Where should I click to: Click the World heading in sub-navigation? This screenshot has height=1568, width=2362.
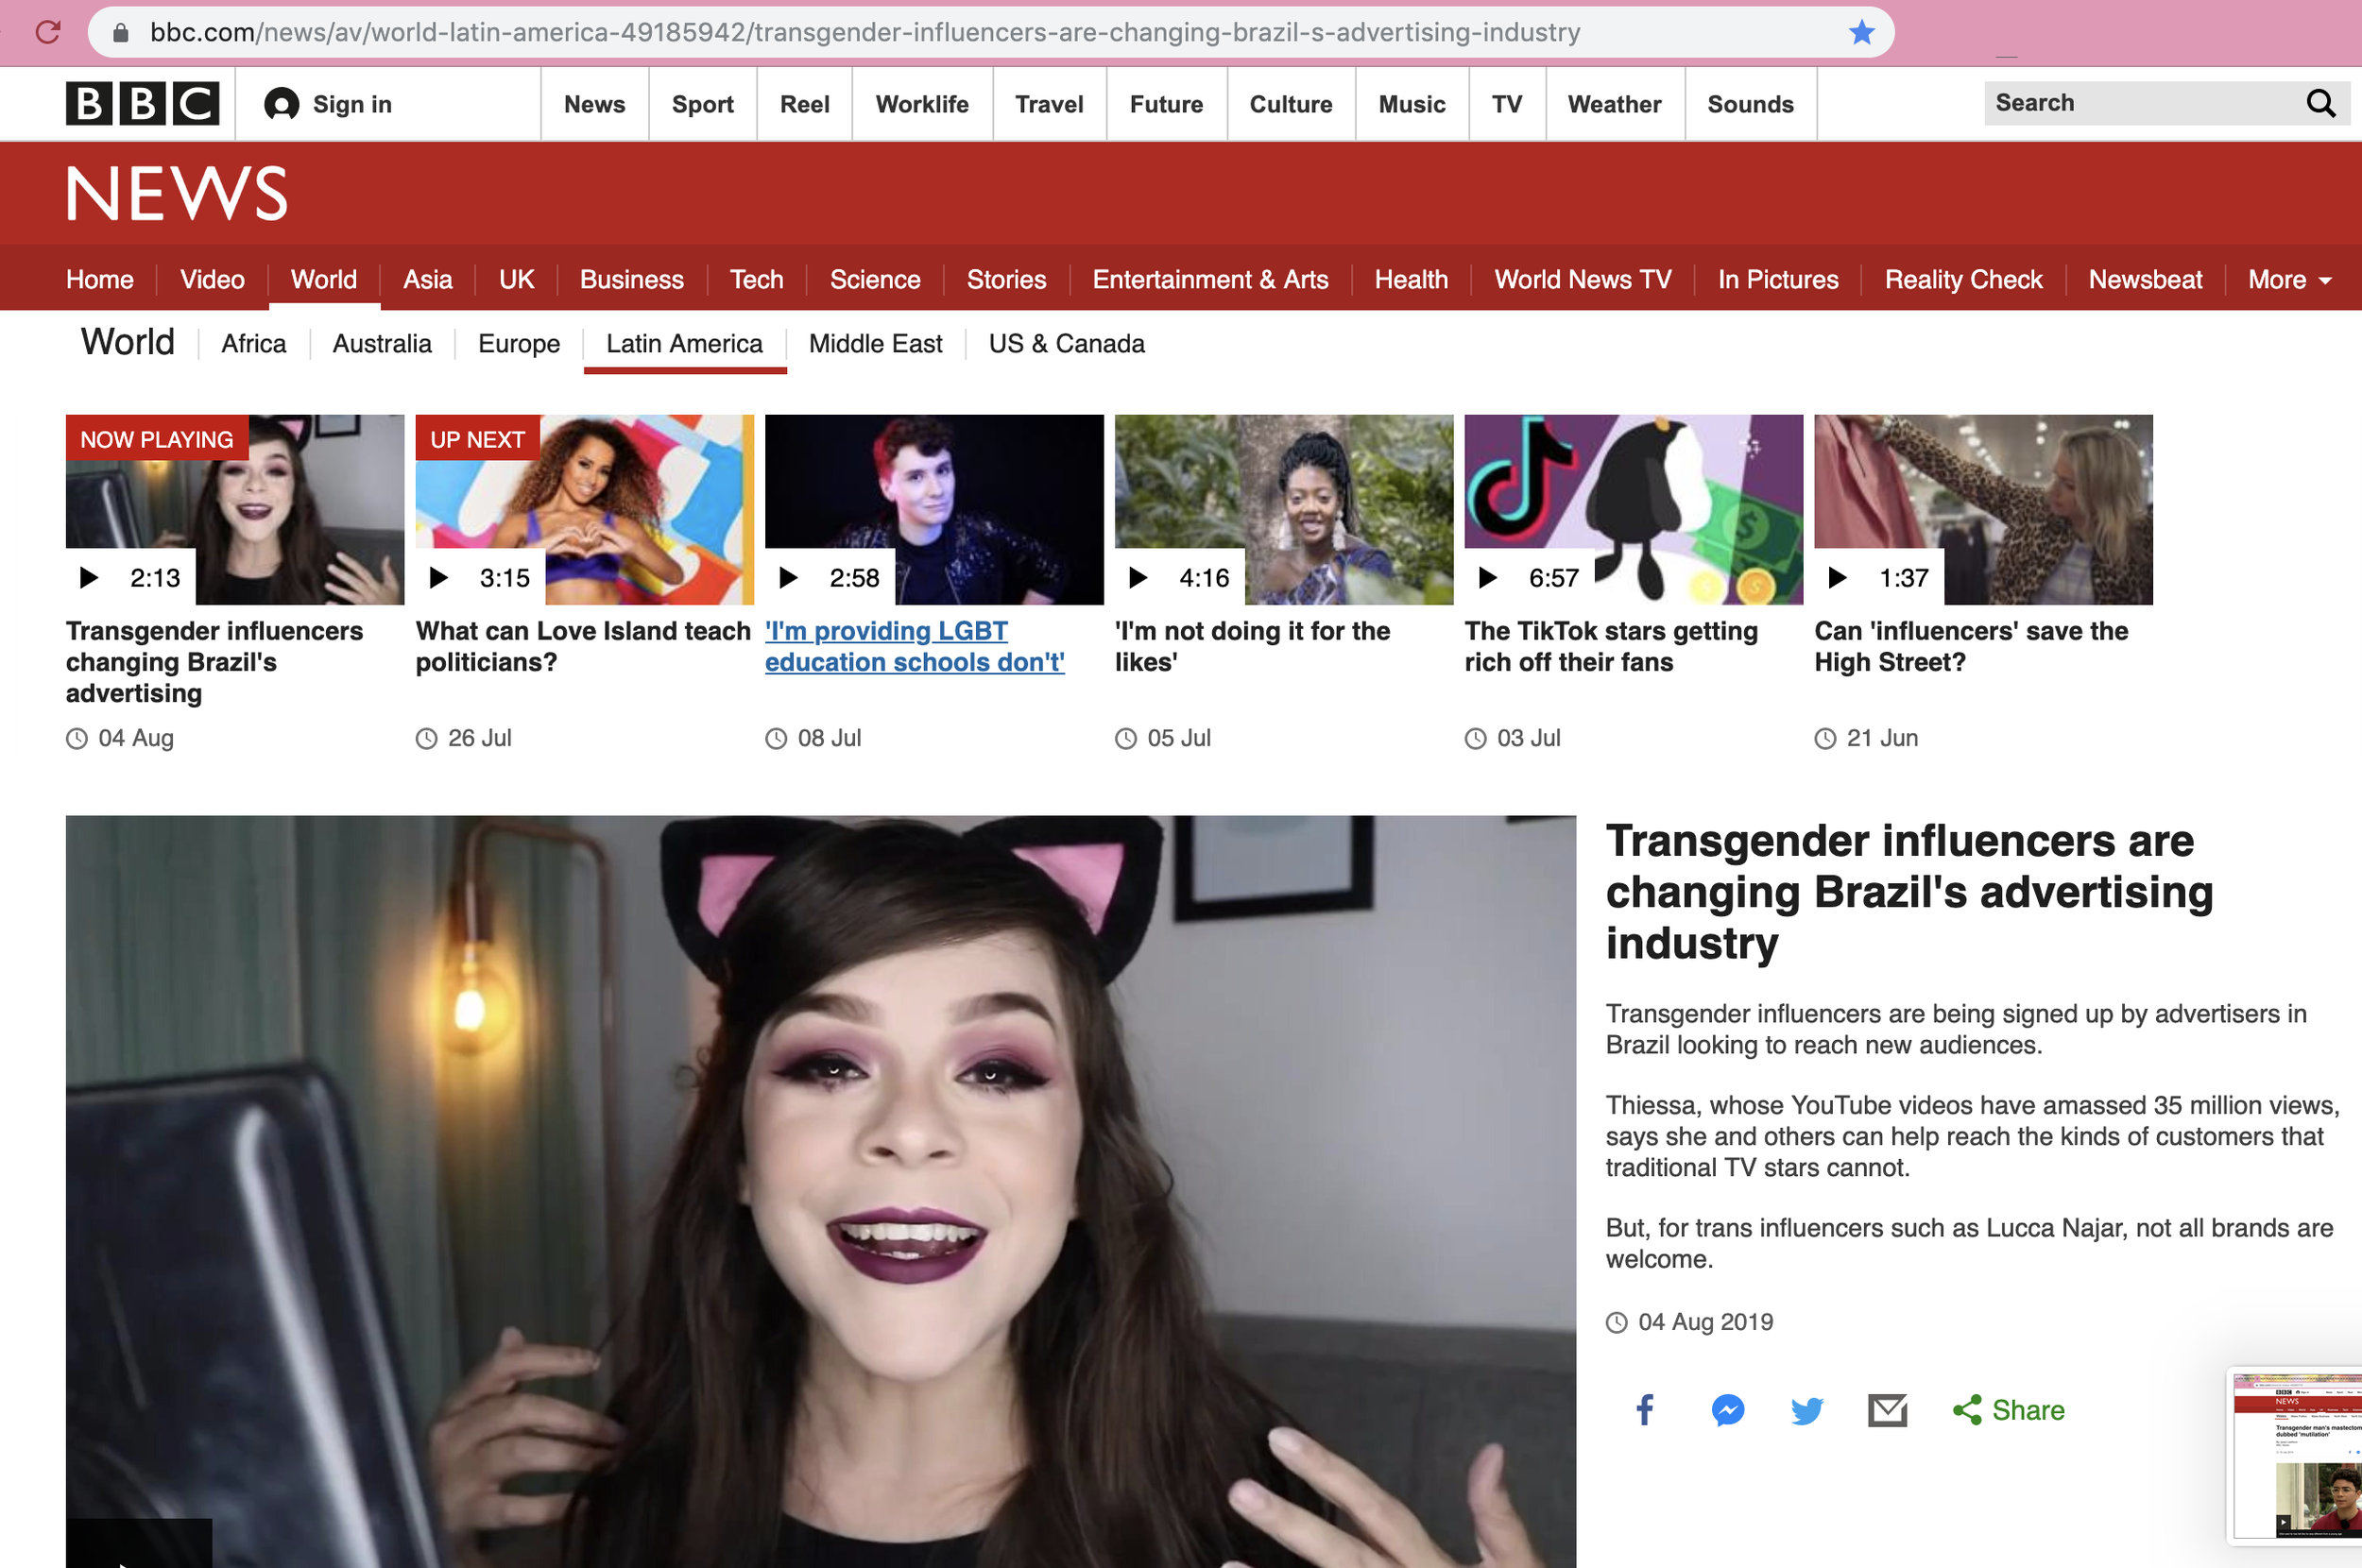128,342
